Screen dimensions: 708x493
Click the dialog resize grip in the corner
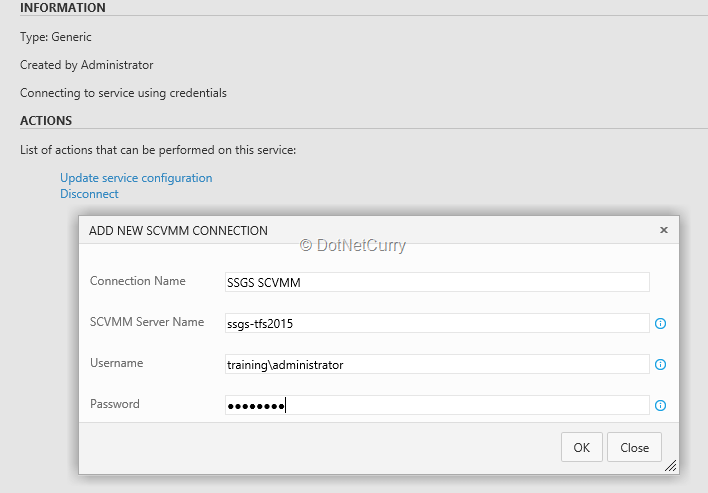pyautogui.click(x=671, y=465)
